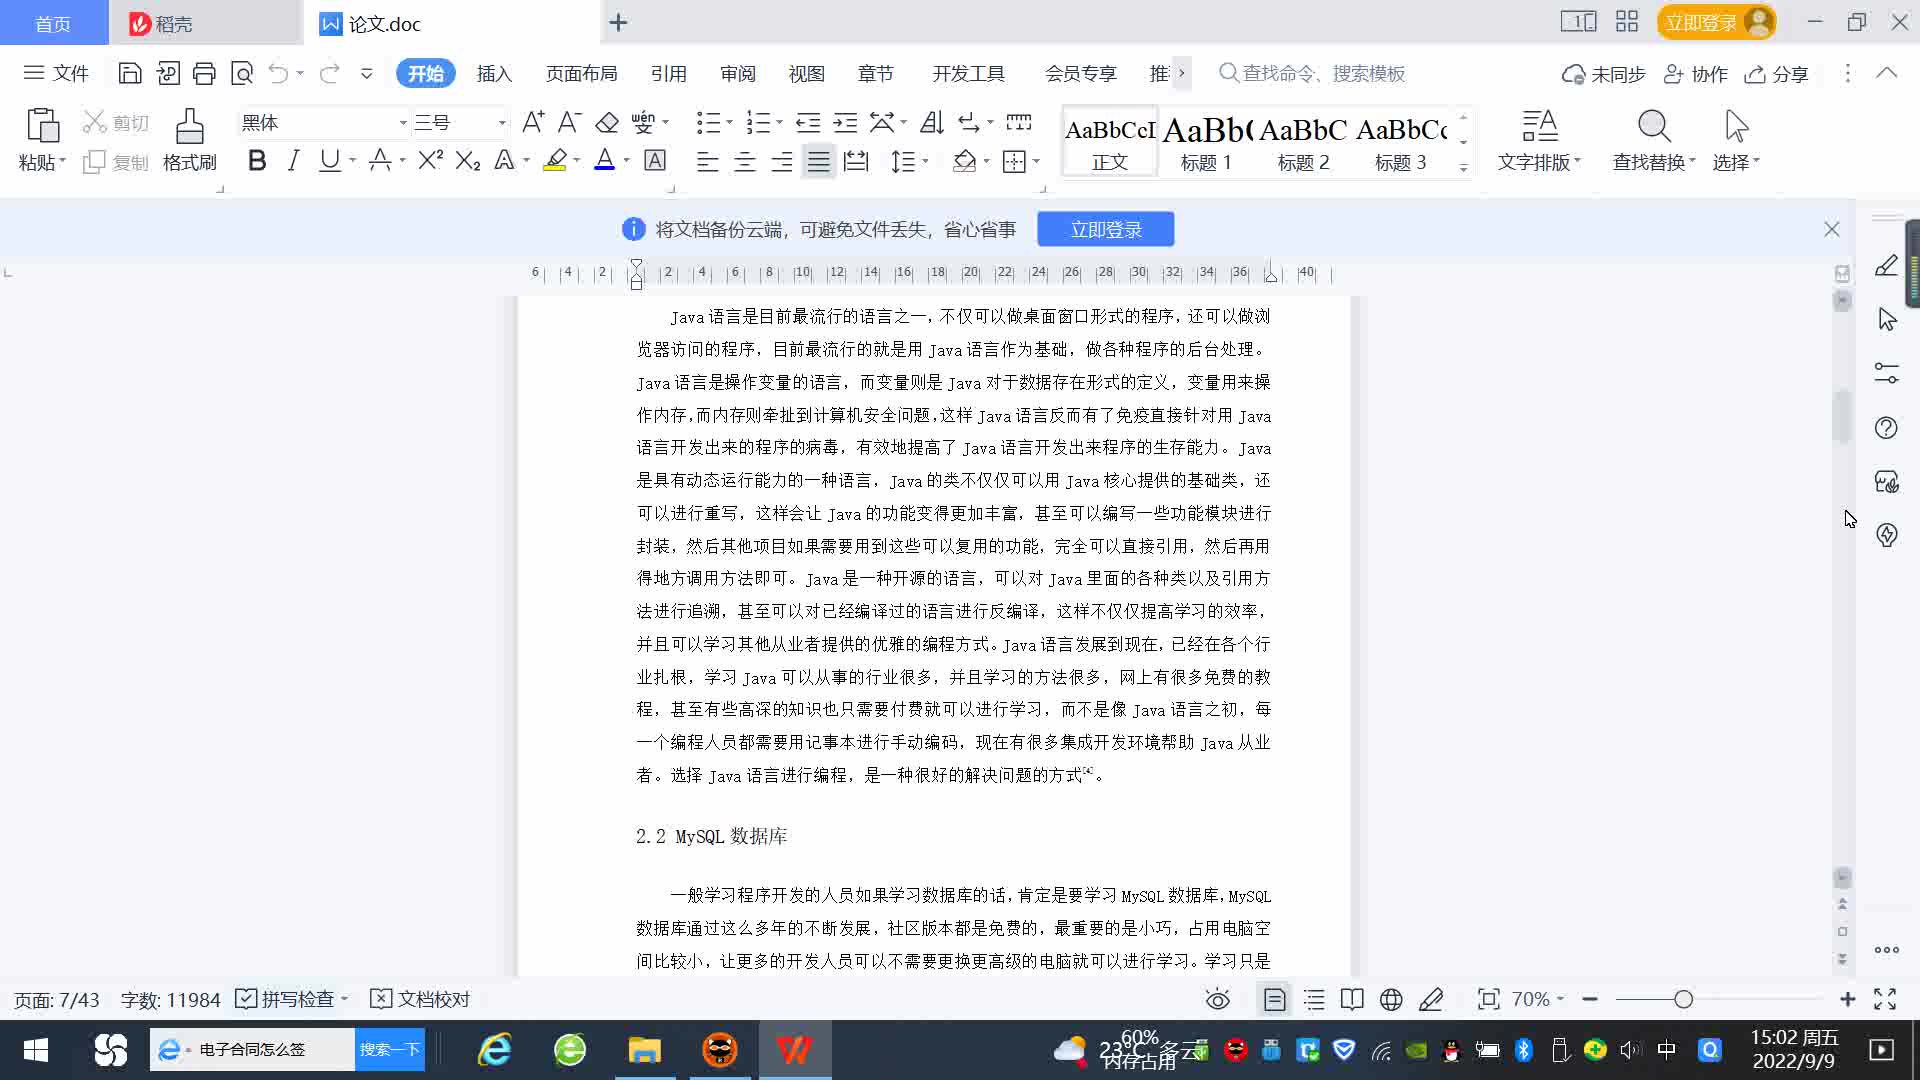Switch to 页面布局 (Page Layout) tab

tap(581, 74)
